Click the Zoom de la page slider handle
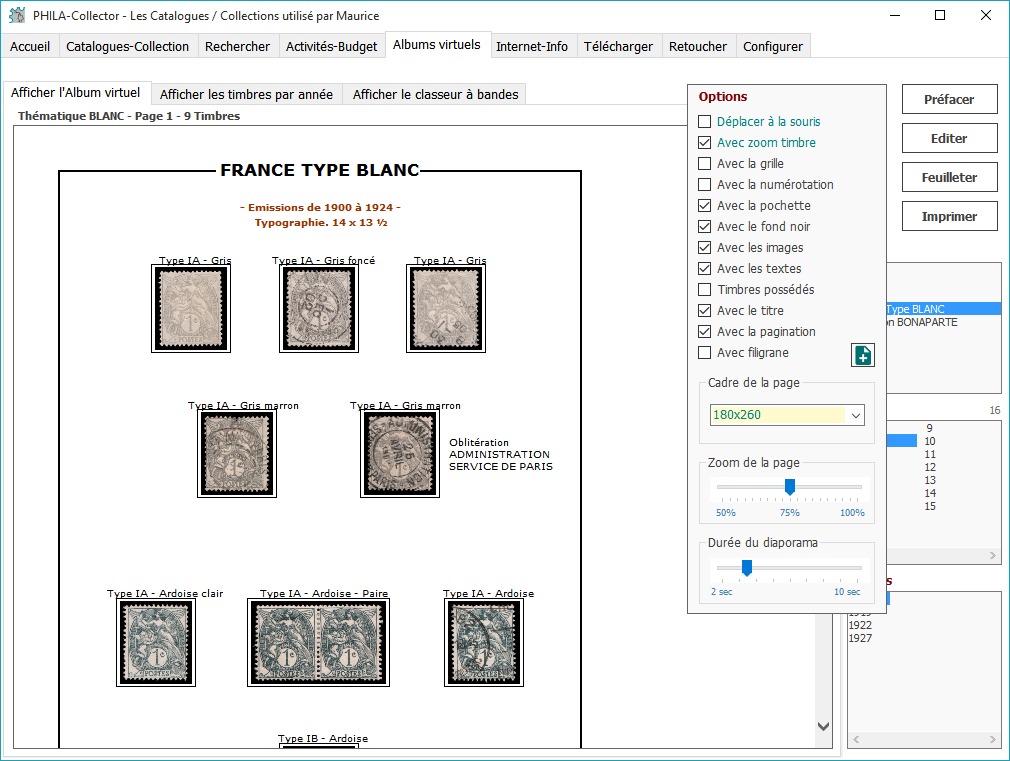The image size is (1010, 761). pos(790,487)
